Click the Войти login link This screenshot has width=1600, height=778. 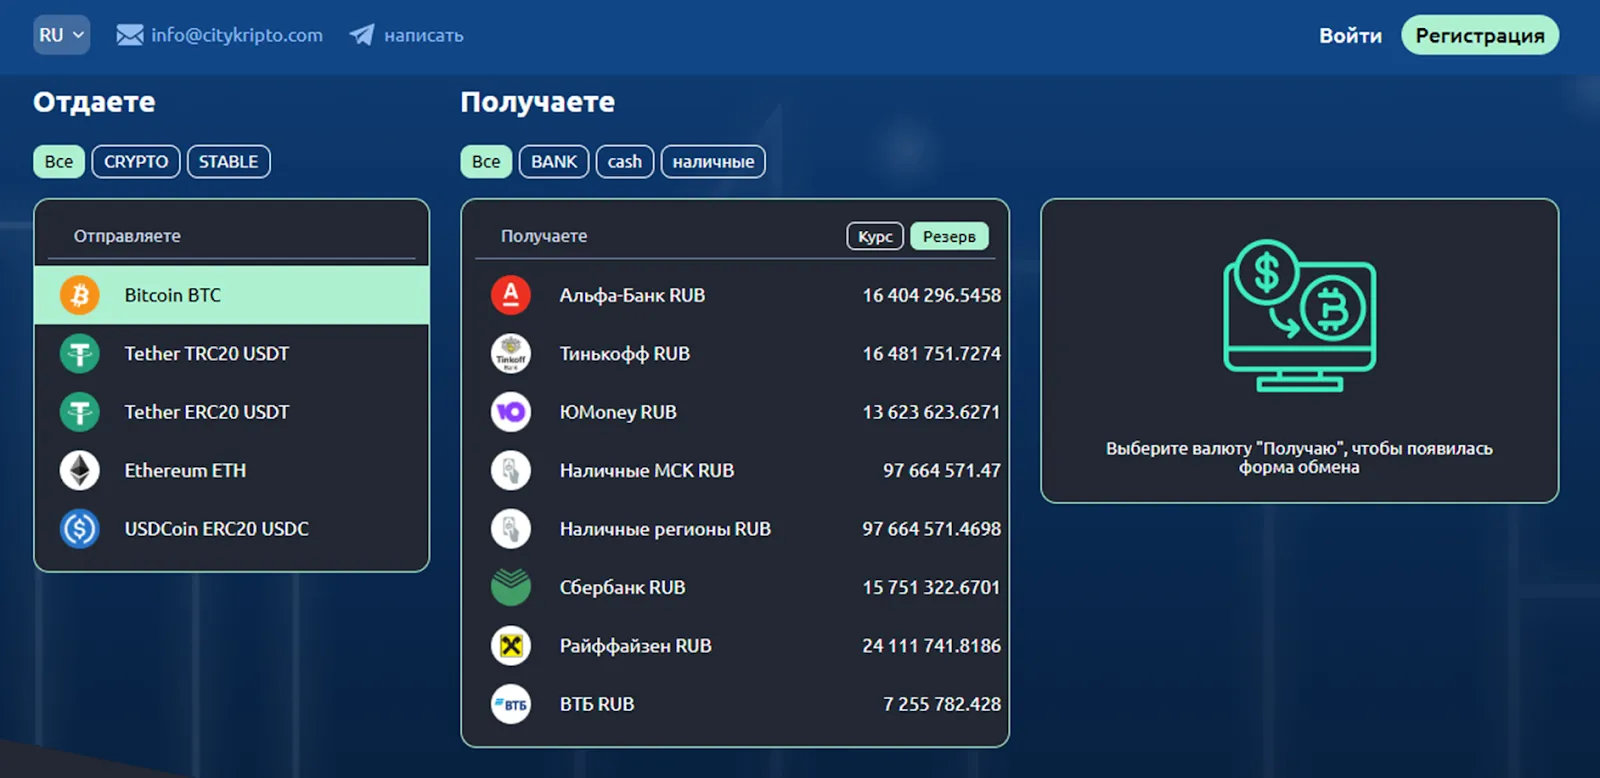tap(1350, 36)
